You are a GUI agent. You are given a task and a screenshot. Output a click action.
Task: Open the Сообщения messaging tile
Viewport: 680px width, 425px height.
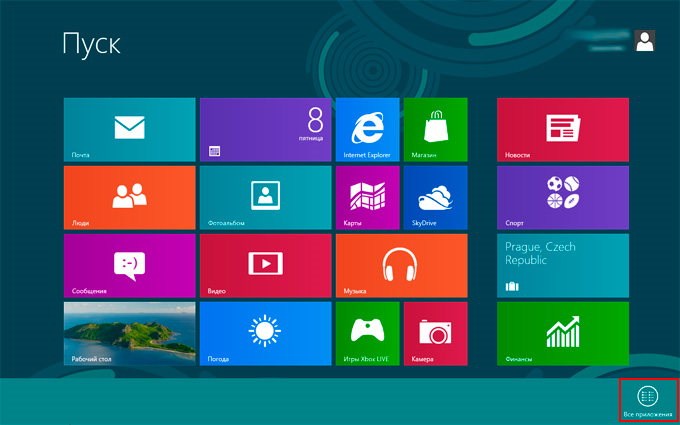pyautogui.click(x=129, y=266)
